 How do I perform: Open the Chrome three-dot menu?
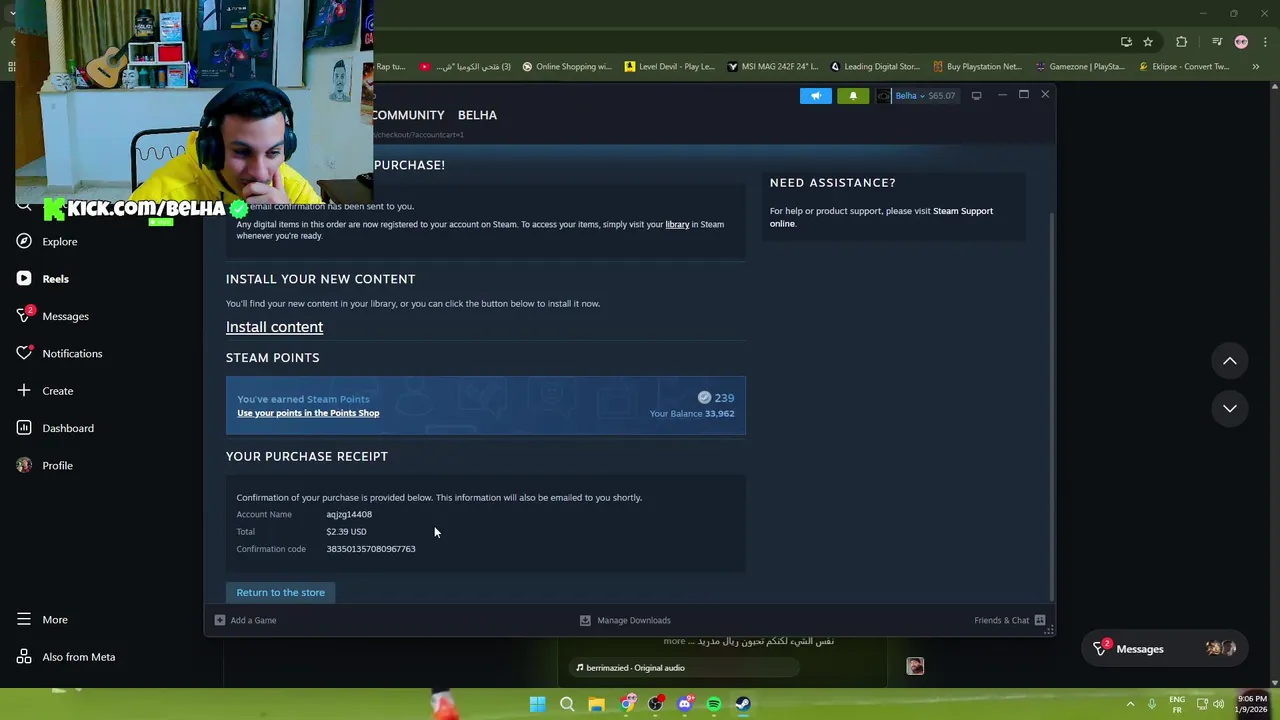pyautogui.click(x=1266, y=42)
